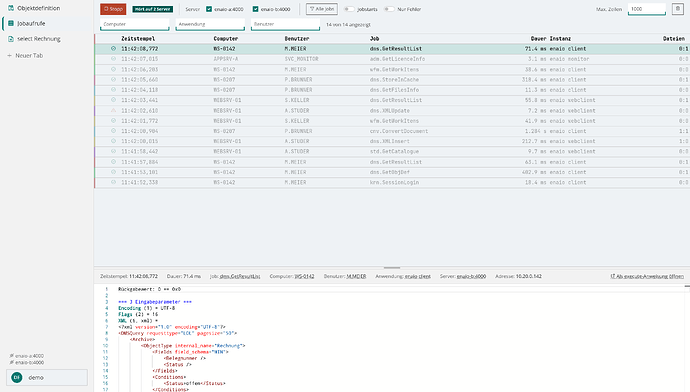
Task: Open the 'select Rechnung' tab
Action: point(46,39)
